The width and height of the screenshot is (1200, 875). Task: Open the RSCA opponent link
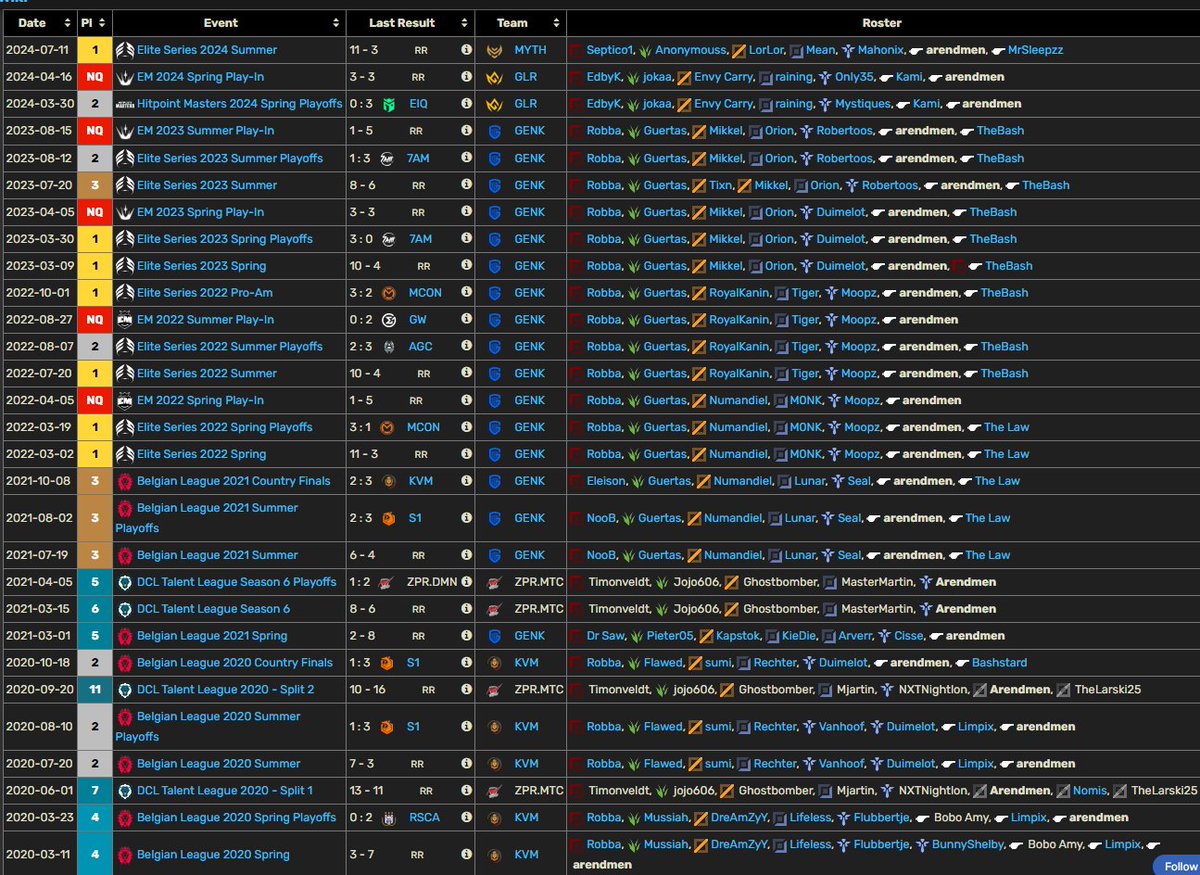click(x=424, y=817)
